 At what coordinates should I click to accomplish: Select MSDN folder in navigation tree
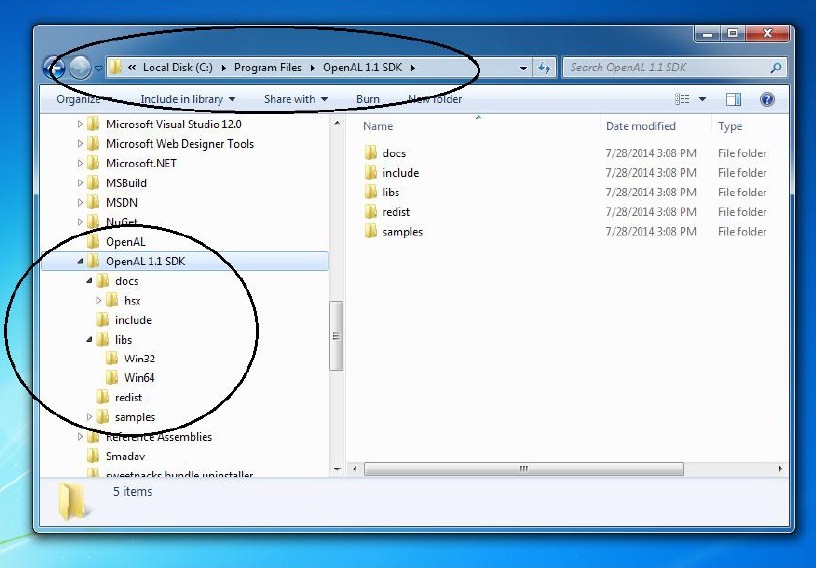click(x=121, y=203)
